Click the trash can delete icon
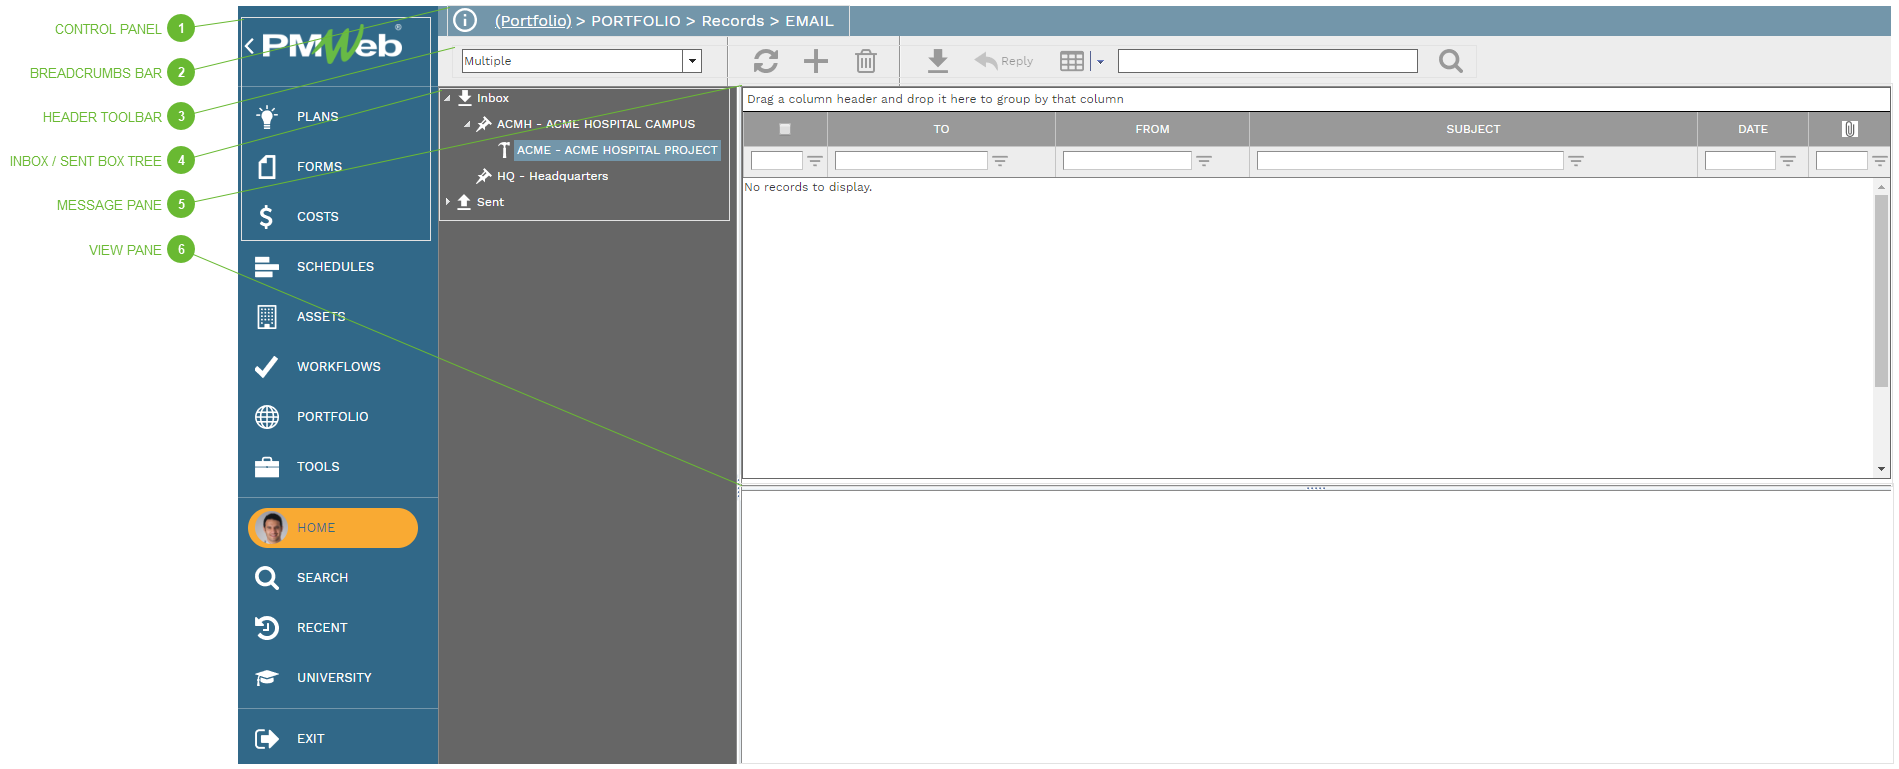 [x=866, y=62]
